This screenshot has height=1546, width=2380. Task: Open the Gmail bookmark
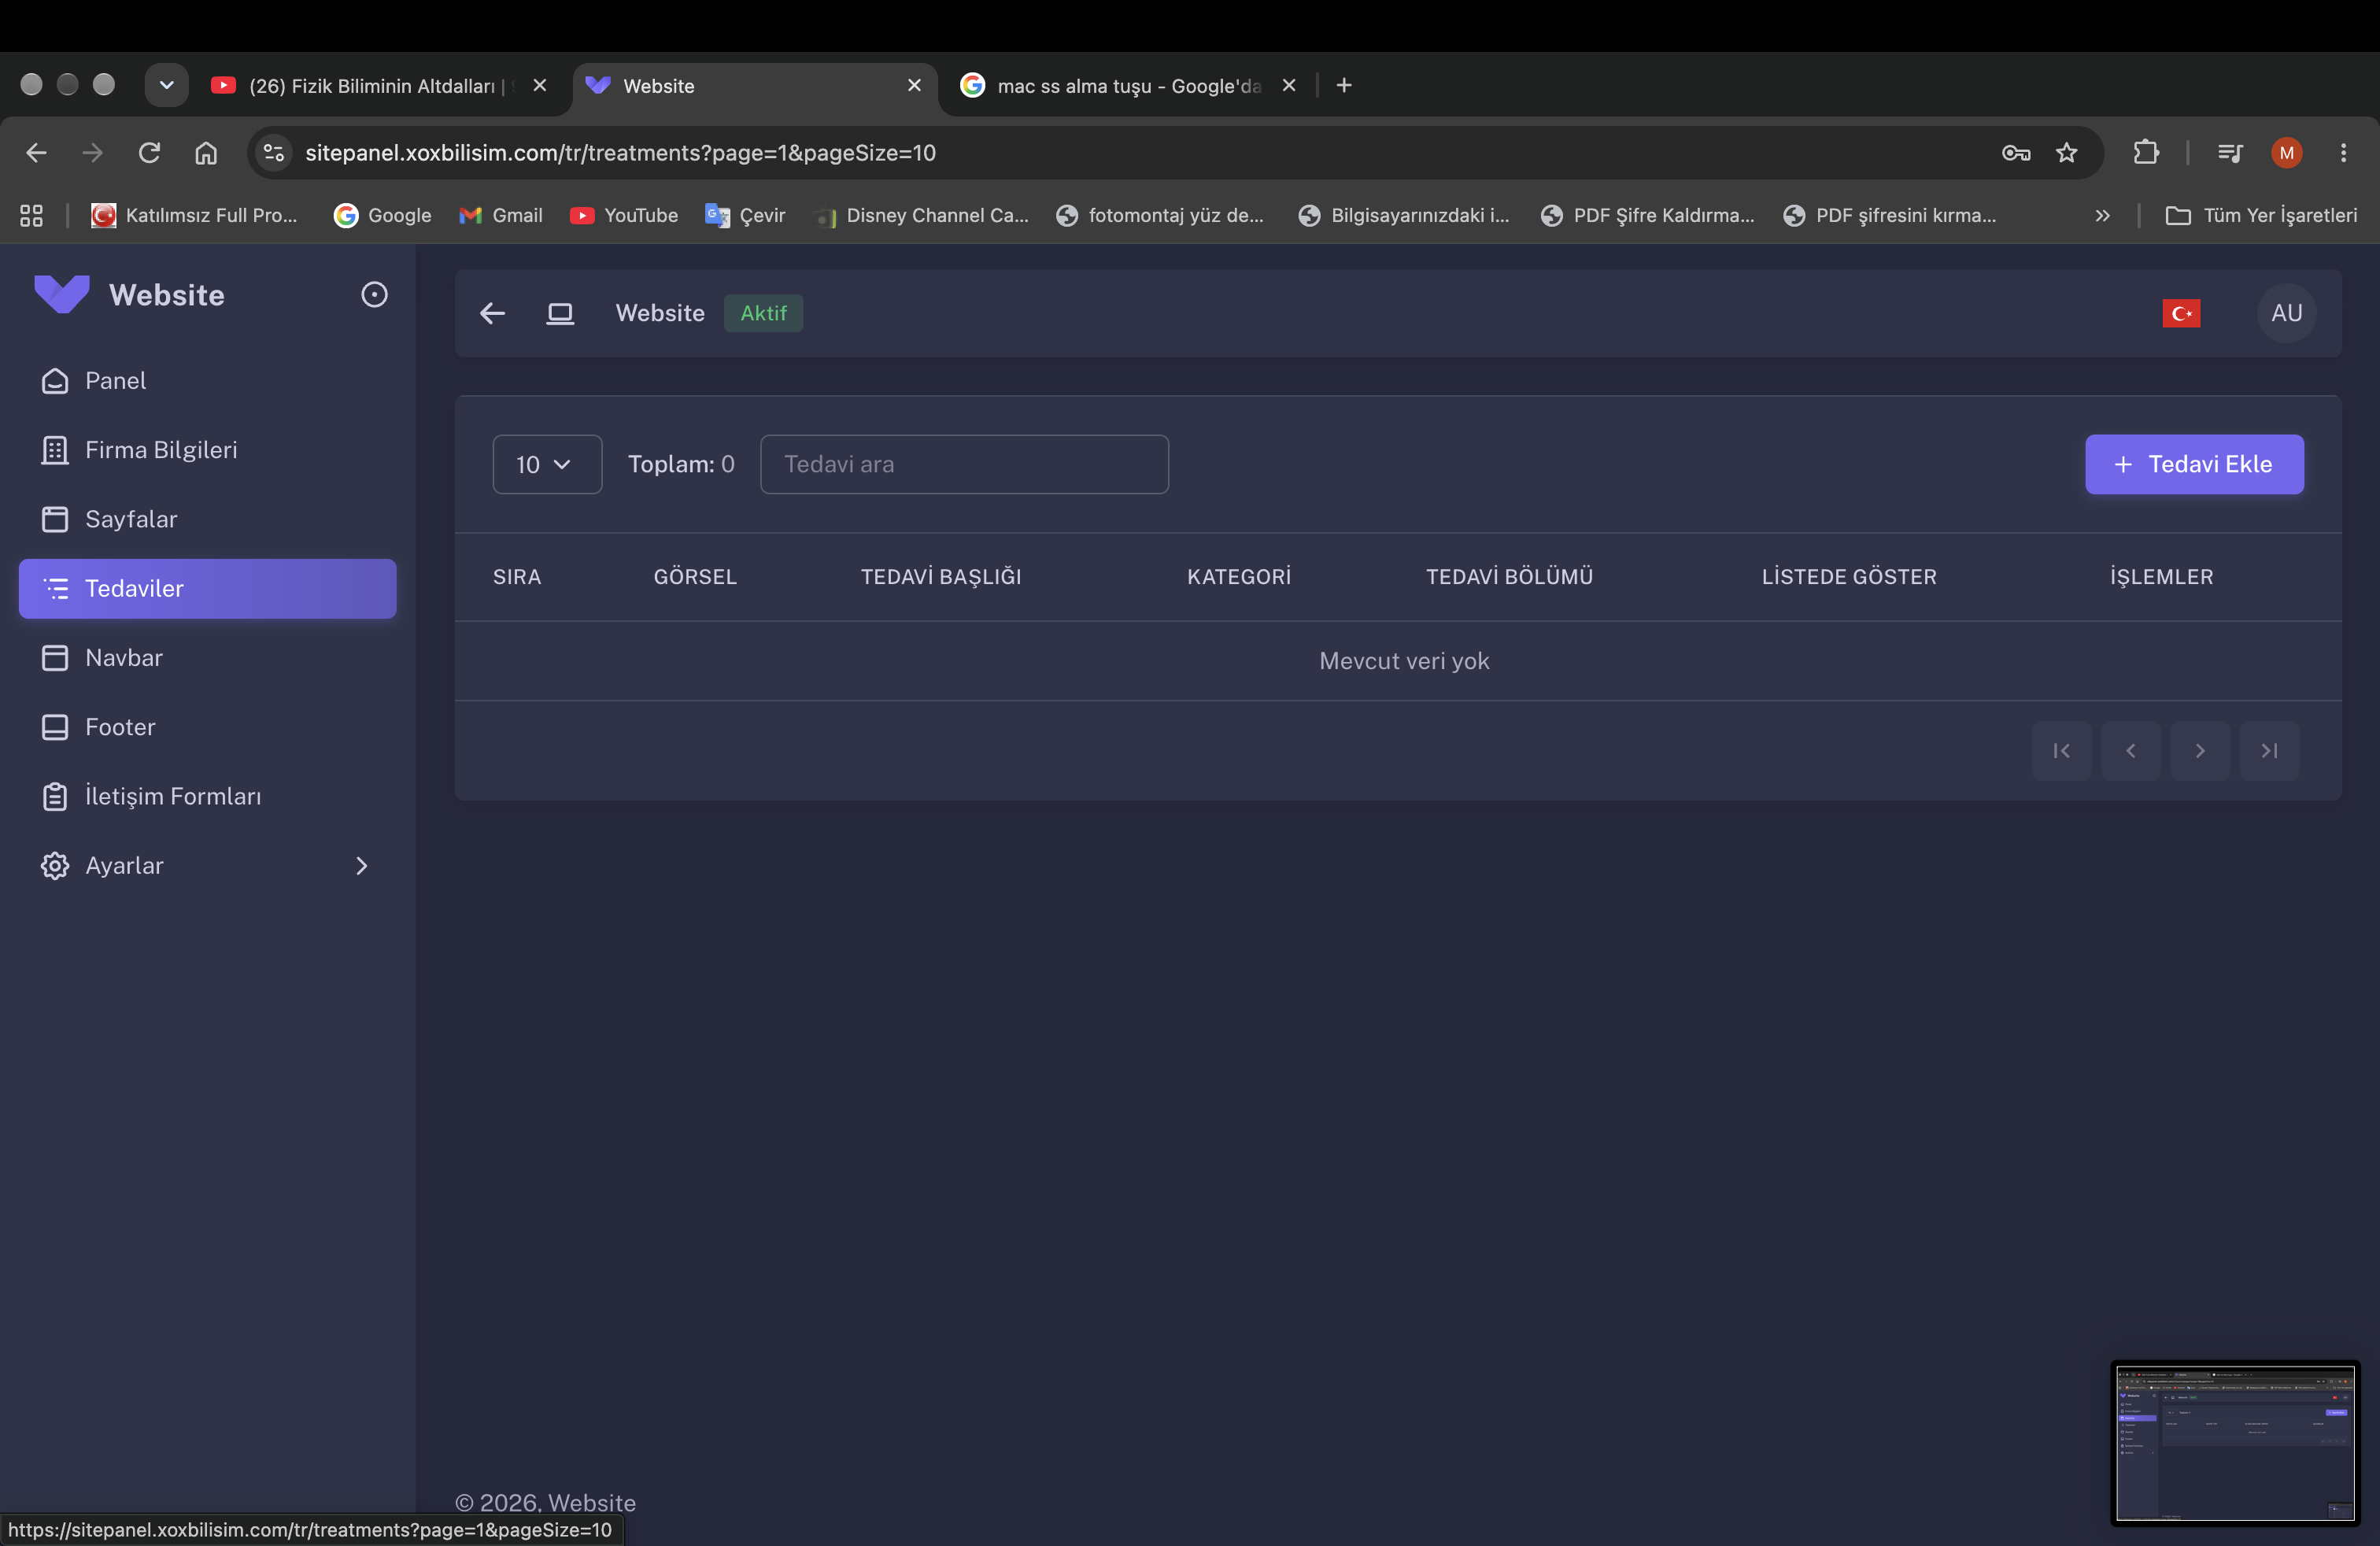pyautogui.click(x=501, y=215)
